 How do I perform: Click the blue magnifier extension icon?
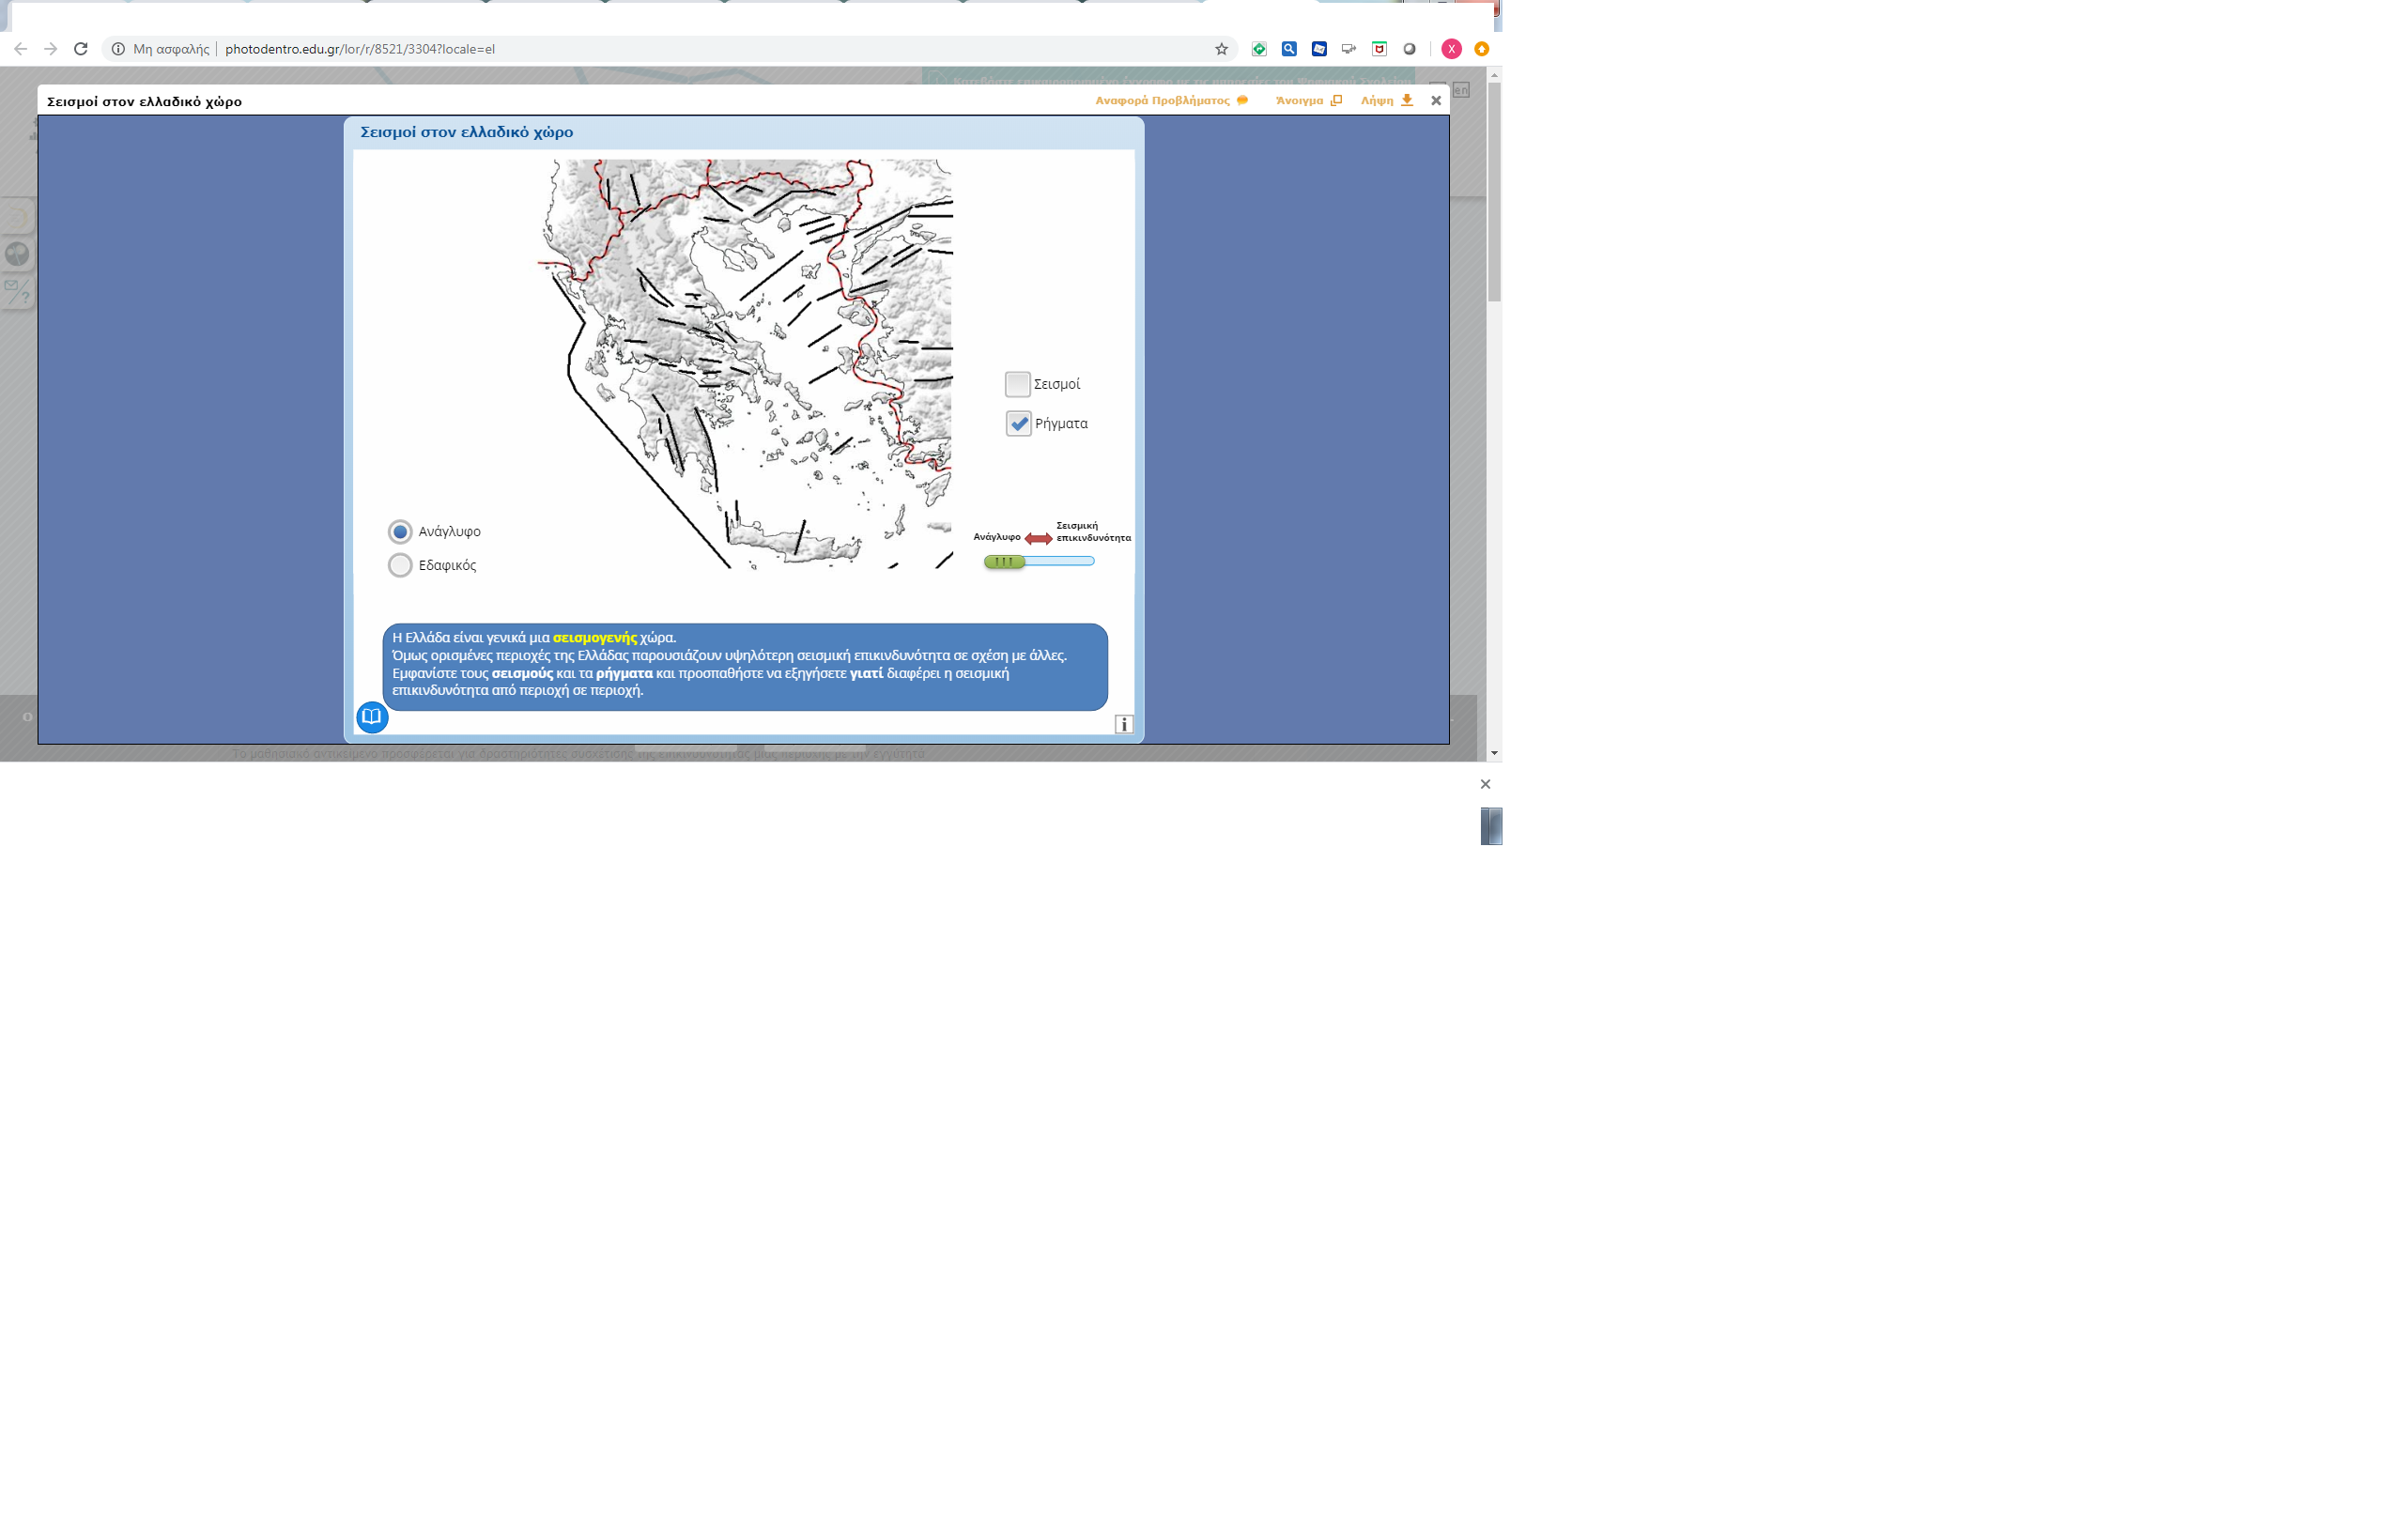point(1289,49)
